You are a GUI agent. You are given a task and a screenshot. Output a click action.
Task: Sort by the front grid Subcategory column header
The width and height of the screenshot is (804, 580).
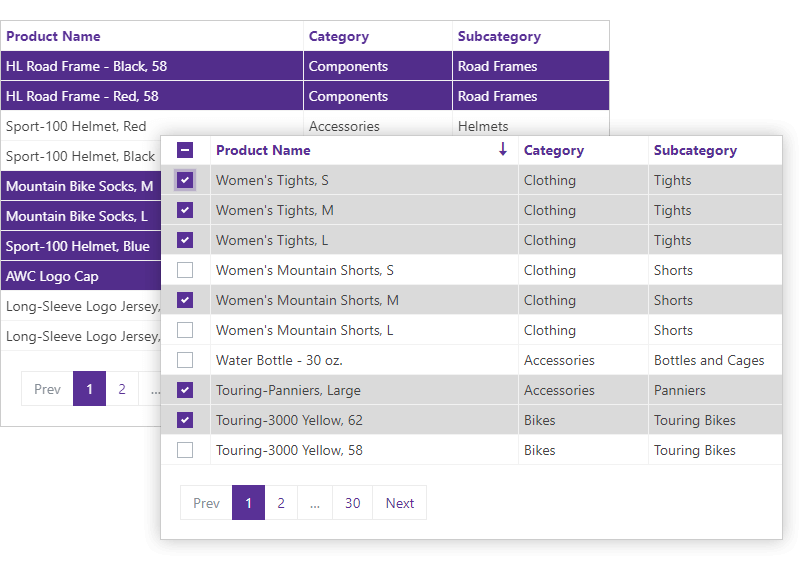[x=695, y=150]
